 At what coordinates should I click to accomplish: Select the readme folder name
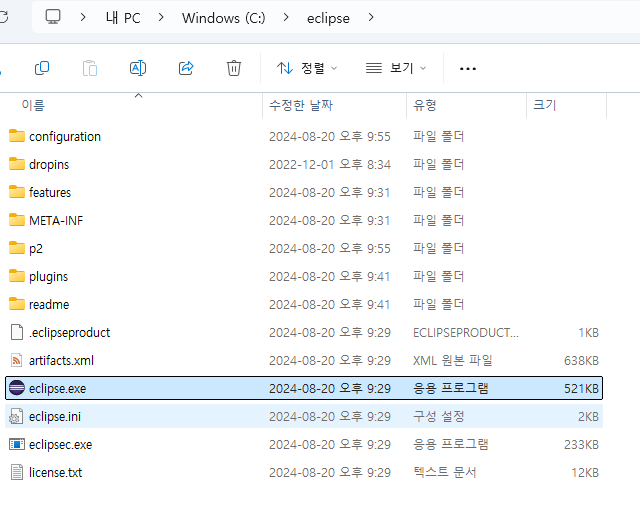[49, 304]
